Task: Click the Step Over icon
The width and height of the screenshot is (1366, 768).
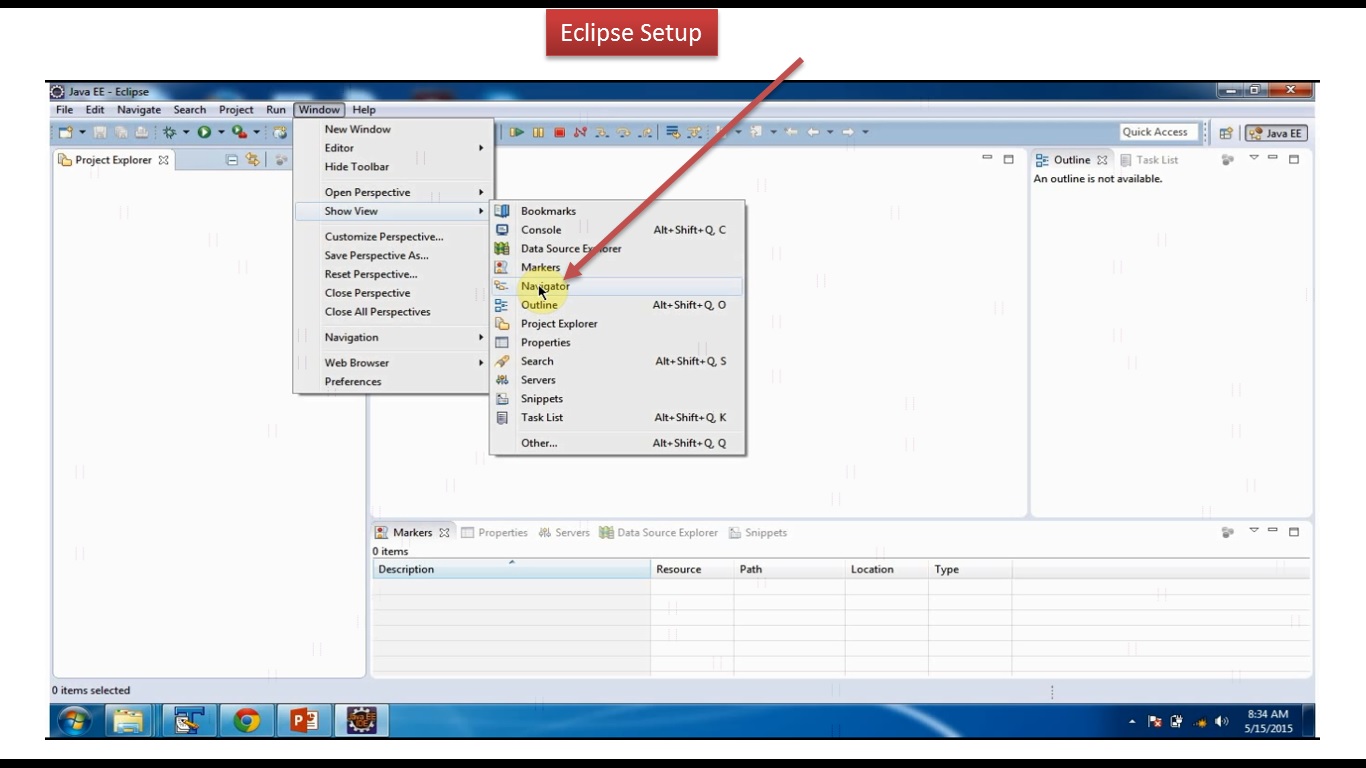Action: tap(624, 132)
